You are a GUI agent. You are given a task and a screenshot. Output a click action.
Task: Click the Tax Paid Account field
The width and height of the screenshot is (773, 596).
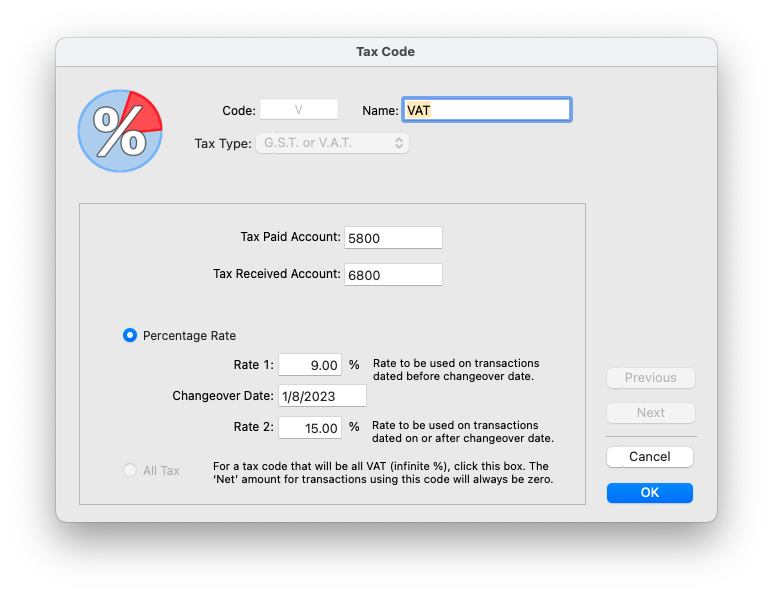pyautogui.click(x=393, y=238)
